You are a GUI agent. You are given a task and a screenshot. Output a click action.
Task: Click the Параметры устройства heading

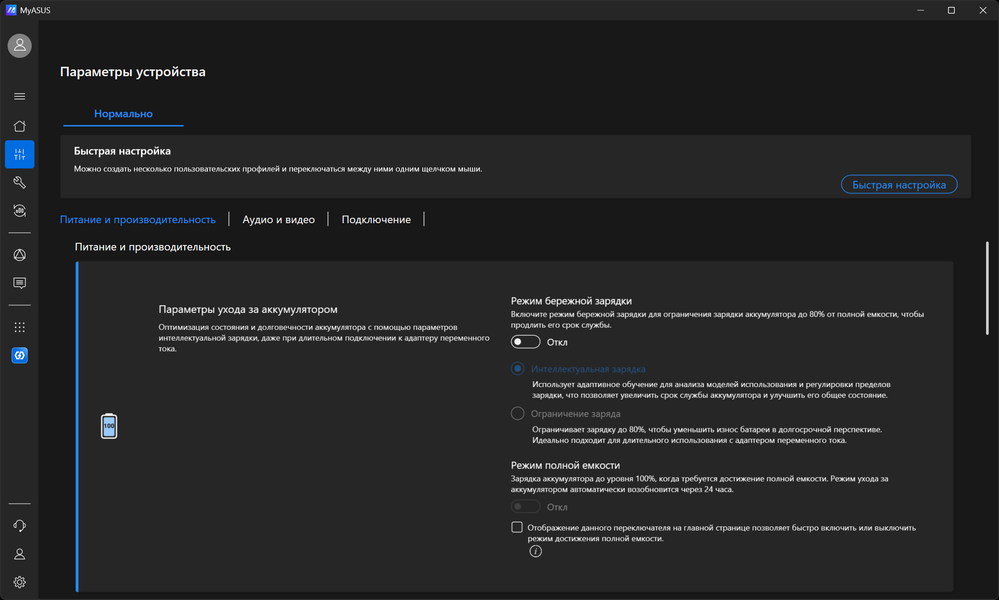(133, 72)
